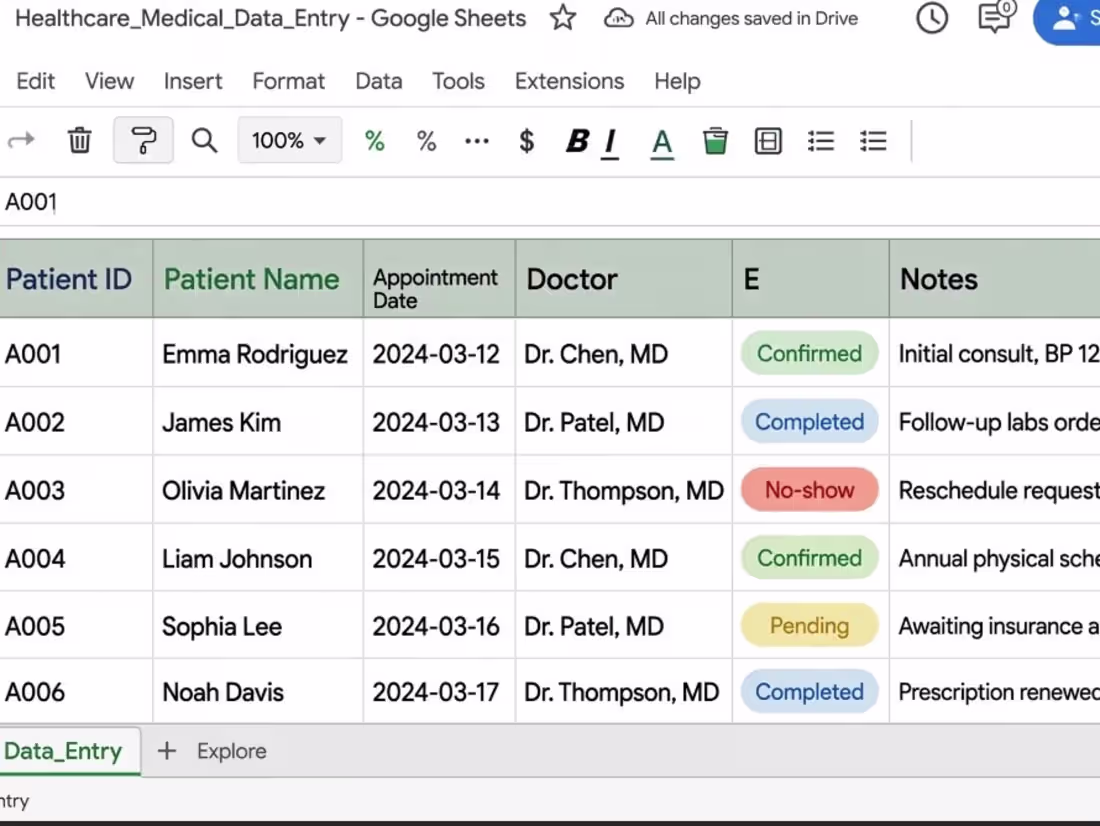Toggle bold formatting
The height and width of the screenshot is (826, 1100).
click(x=577, y=141)
